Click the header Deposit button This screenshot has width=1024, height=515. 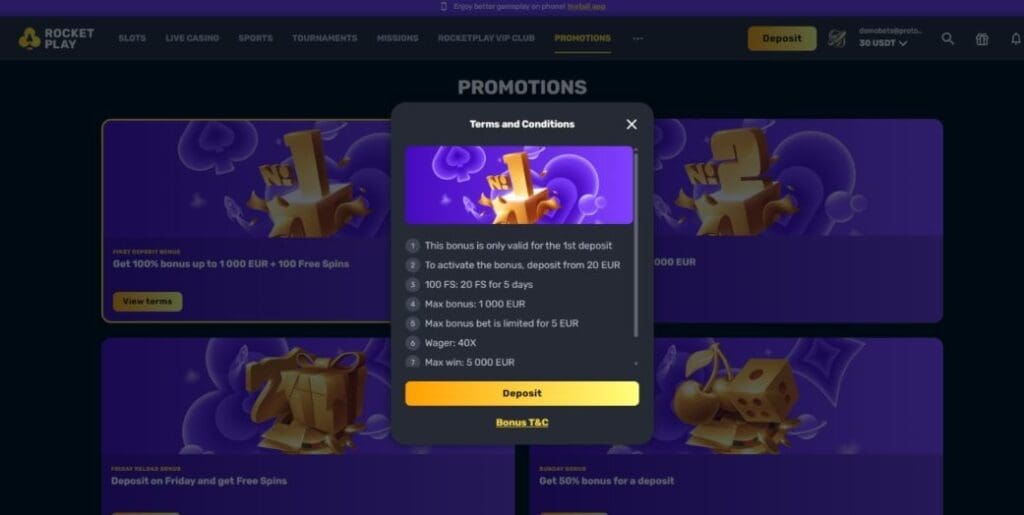(782, 39)
